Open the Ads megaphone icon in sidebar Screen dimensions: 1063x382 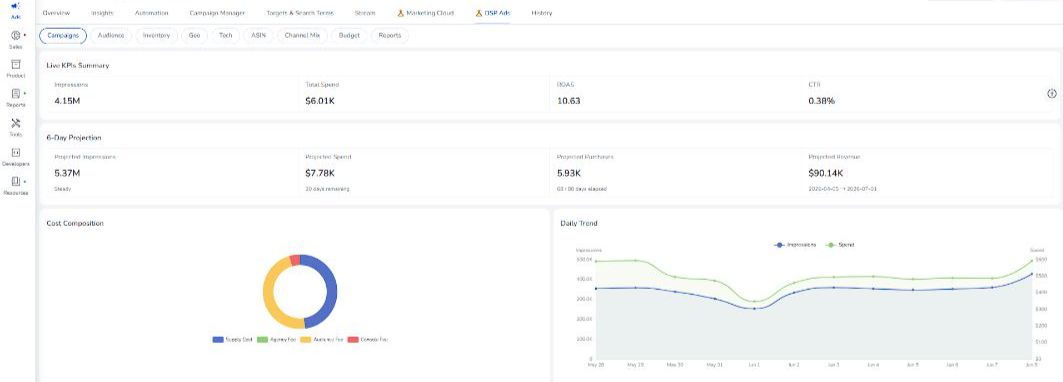point(16,6)
